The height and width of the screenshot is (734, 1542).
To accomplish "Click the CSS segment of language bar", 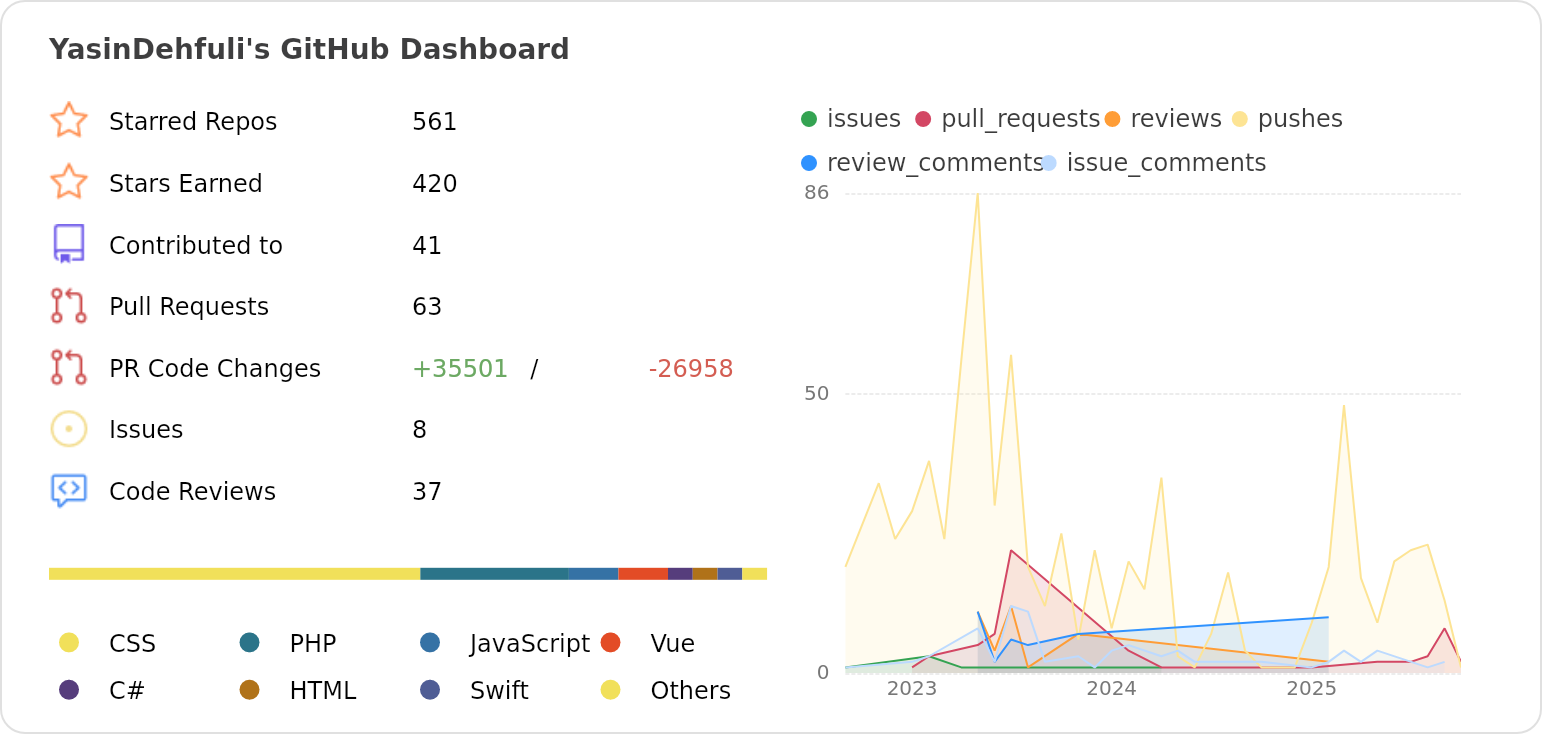I will tap(234, 574).
